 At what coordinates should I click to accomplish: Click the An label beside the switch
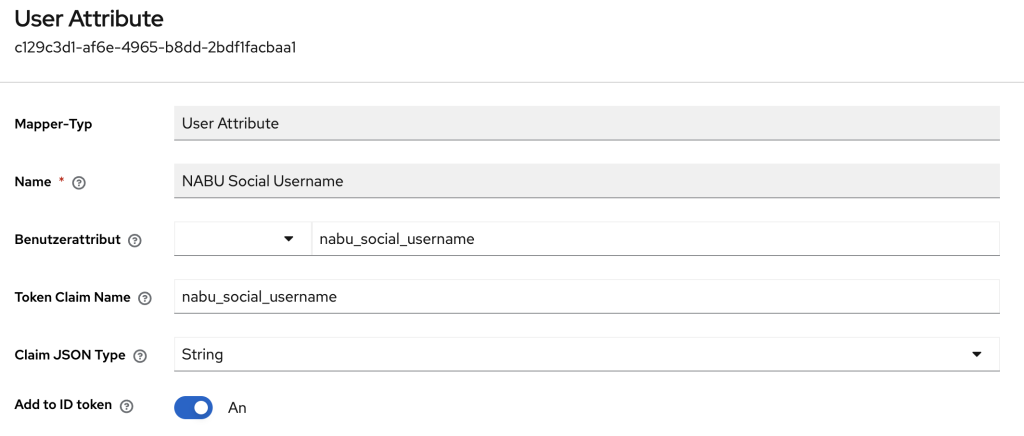237,408
